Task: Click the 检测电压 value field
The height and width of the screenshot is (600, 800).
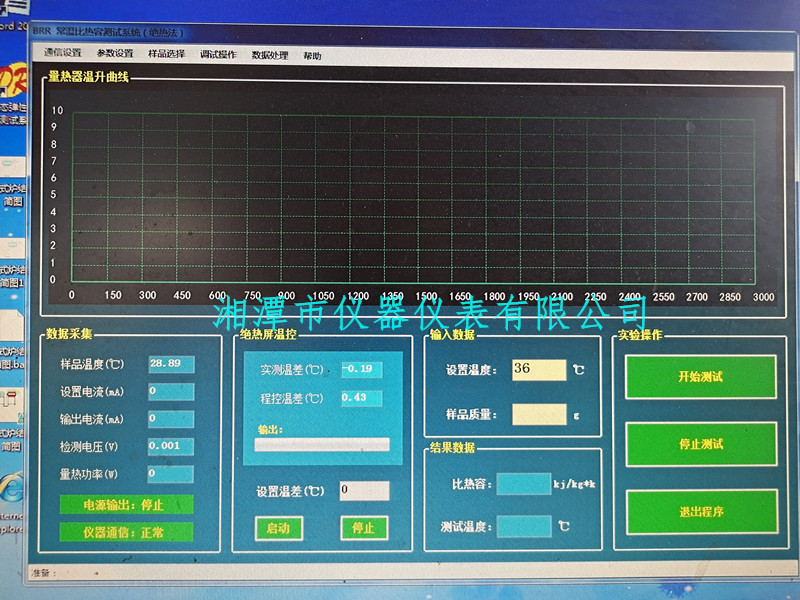Action: (170, 446)
